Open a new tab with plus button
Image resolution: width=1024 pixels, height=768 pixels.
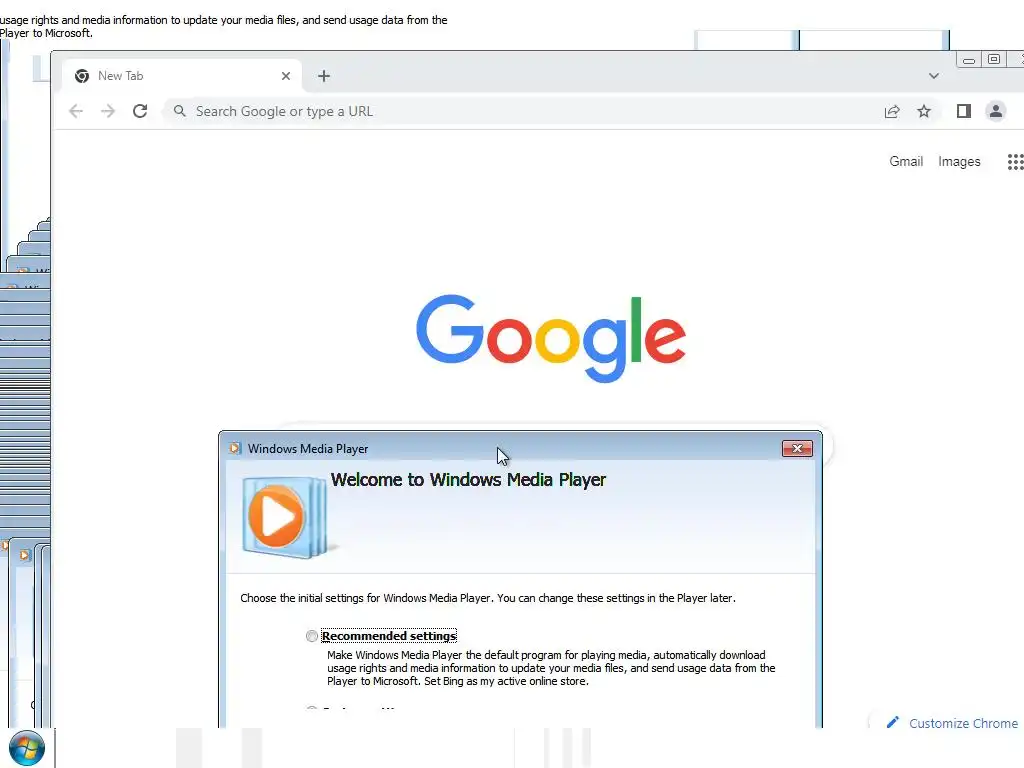coord(324,76)
